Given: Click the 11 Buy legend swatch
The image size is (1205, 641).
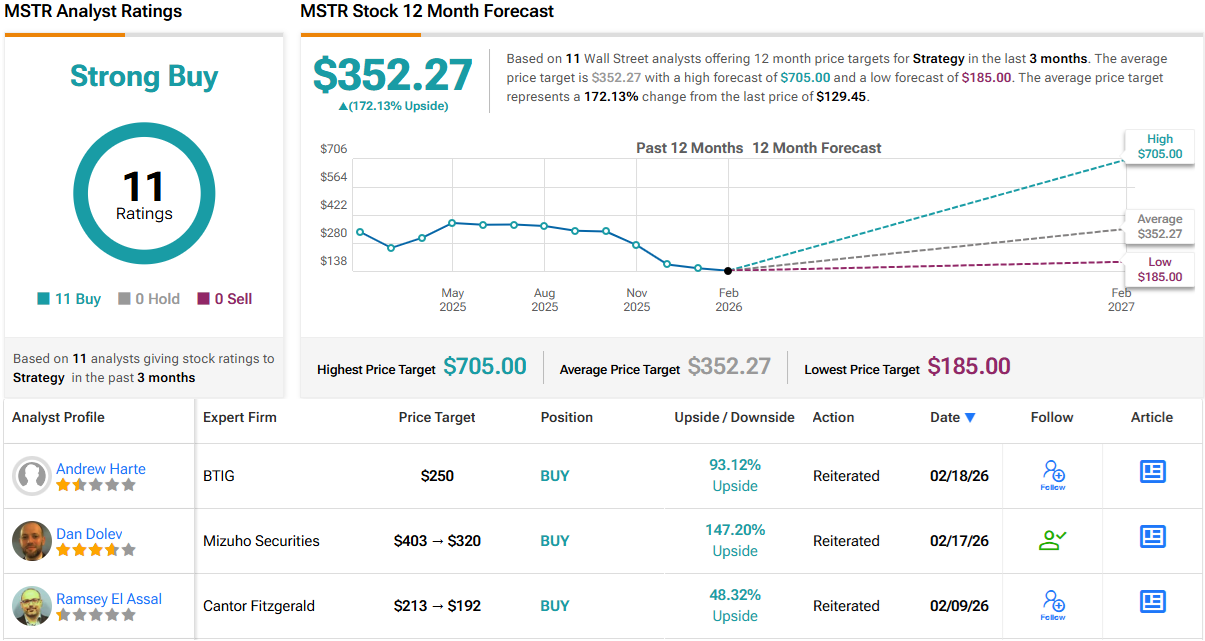Looking at the screenshot, I should point(44,299).
